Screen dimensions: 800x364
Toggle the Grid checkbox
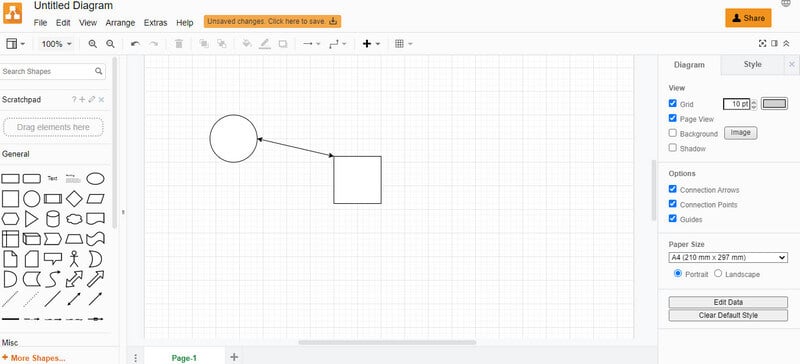(x=672, y=103)
